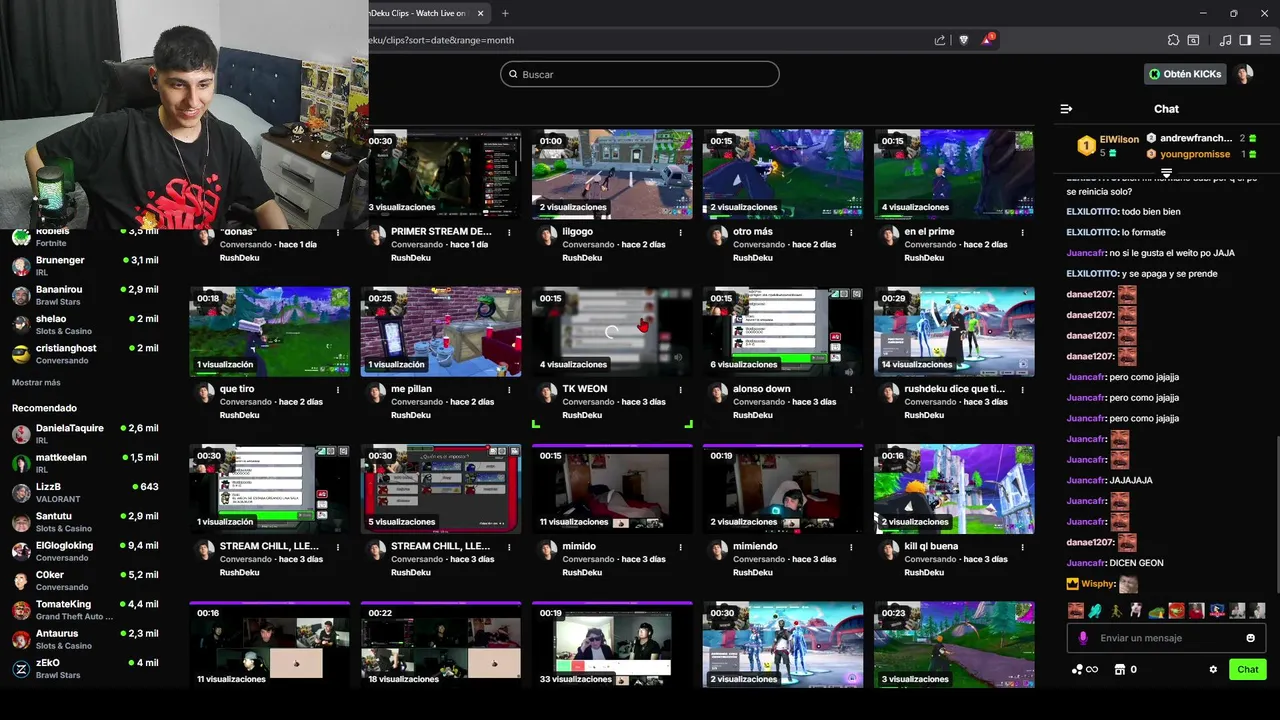Expand Mostrar más in sidebar

[x=36, y=382]
